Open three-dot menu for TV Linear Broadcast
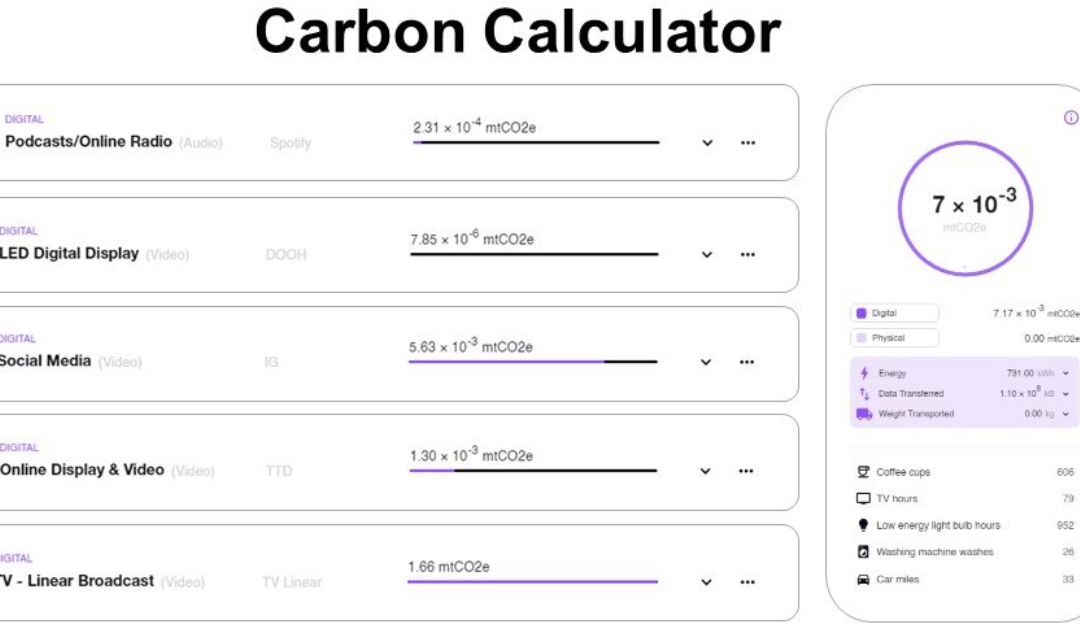Image resolution: width=1080 pixels, height=632 pixels. [747, 582]
